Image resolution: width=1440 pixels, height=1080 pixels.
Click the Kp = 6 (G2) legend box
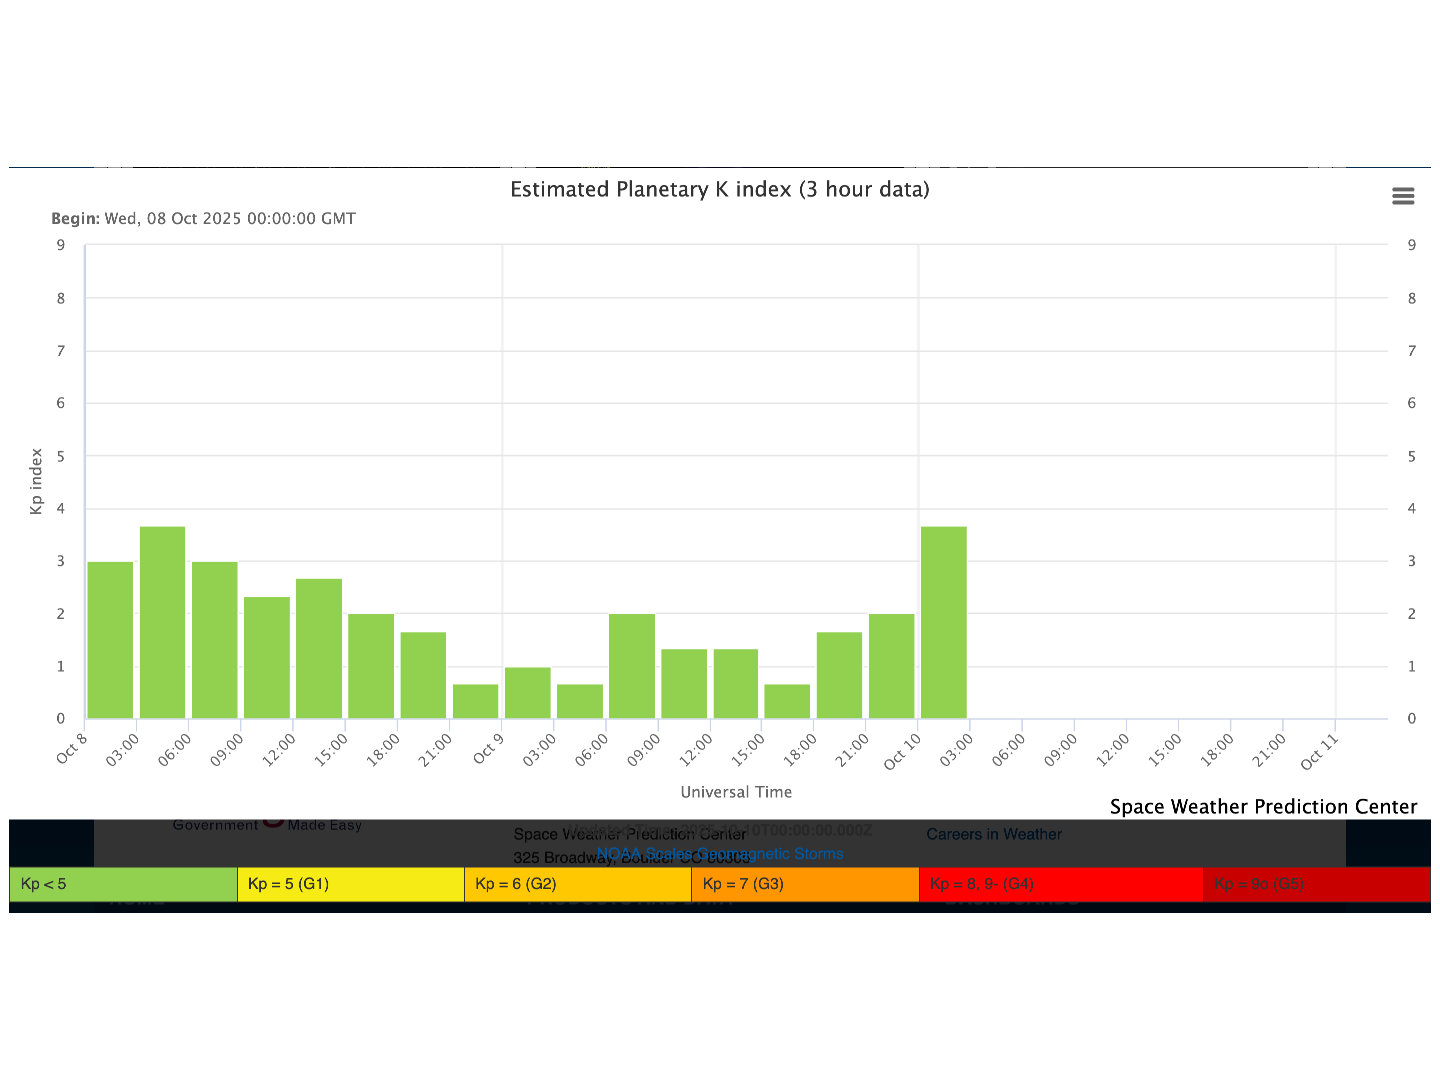[x=577, y=884]
